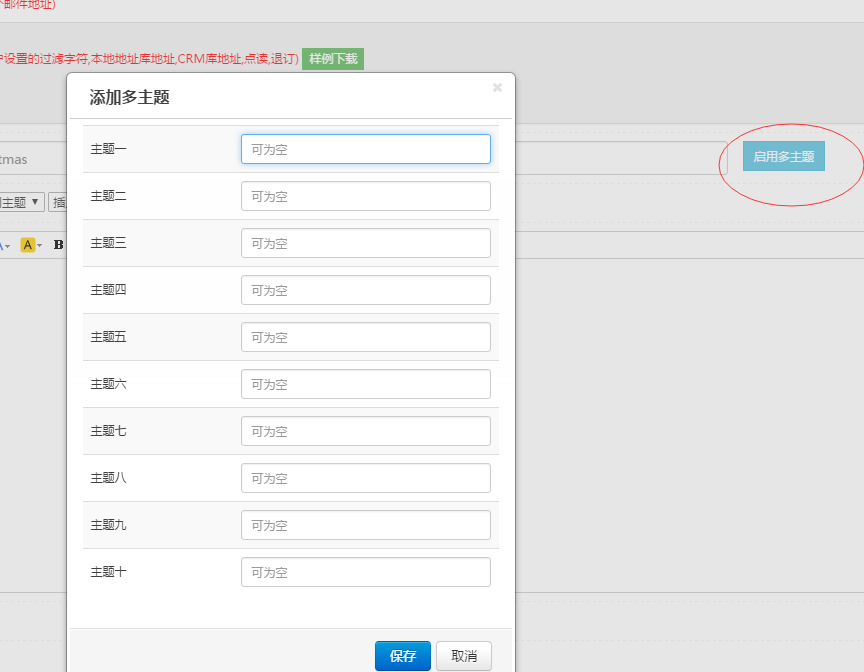
Task: Toggle bold formatting in the editor toolbar
Action: point(58,245)
